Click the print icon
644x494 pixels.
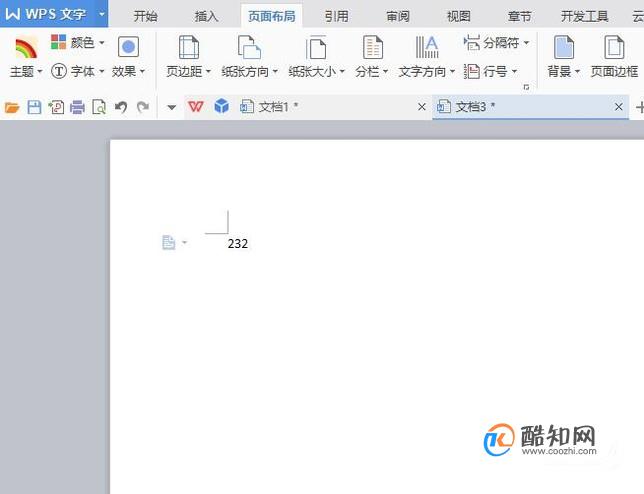77,108
